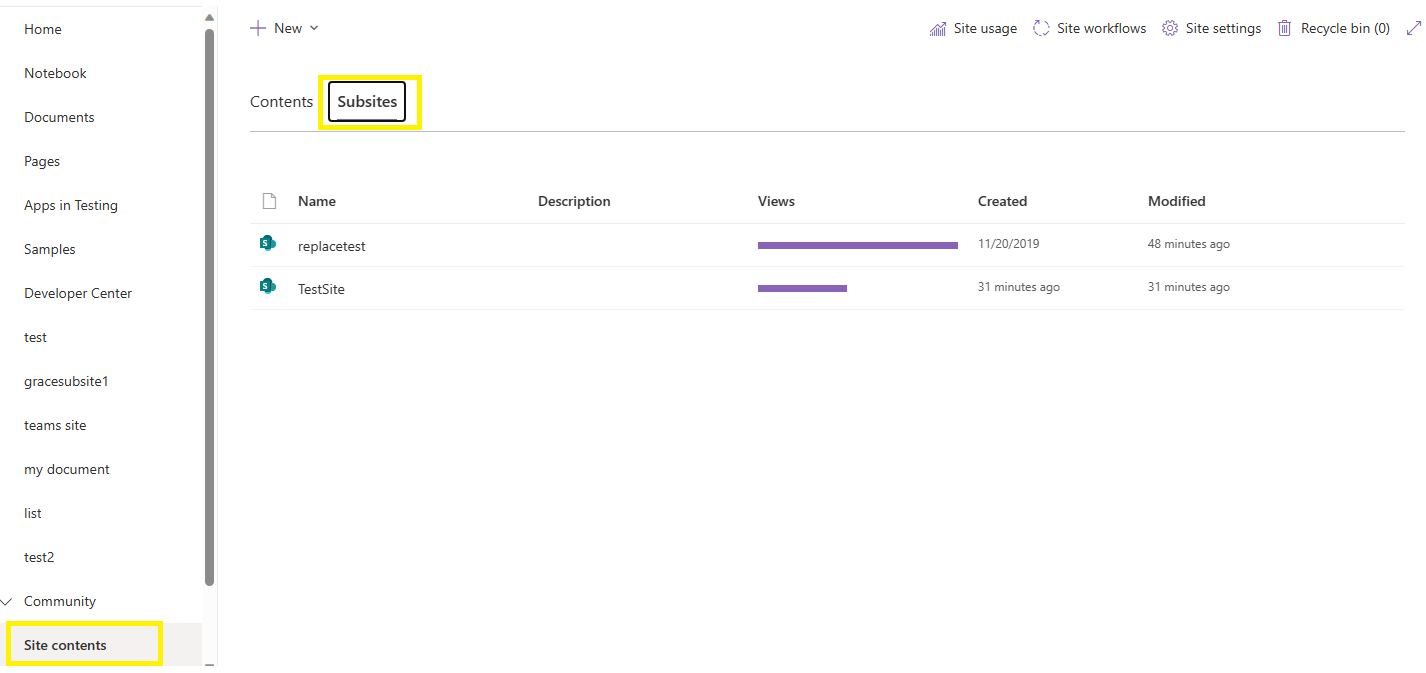Click the plus icon beside New
Viewport: 1426px width, 673px height.
(258, 28)
